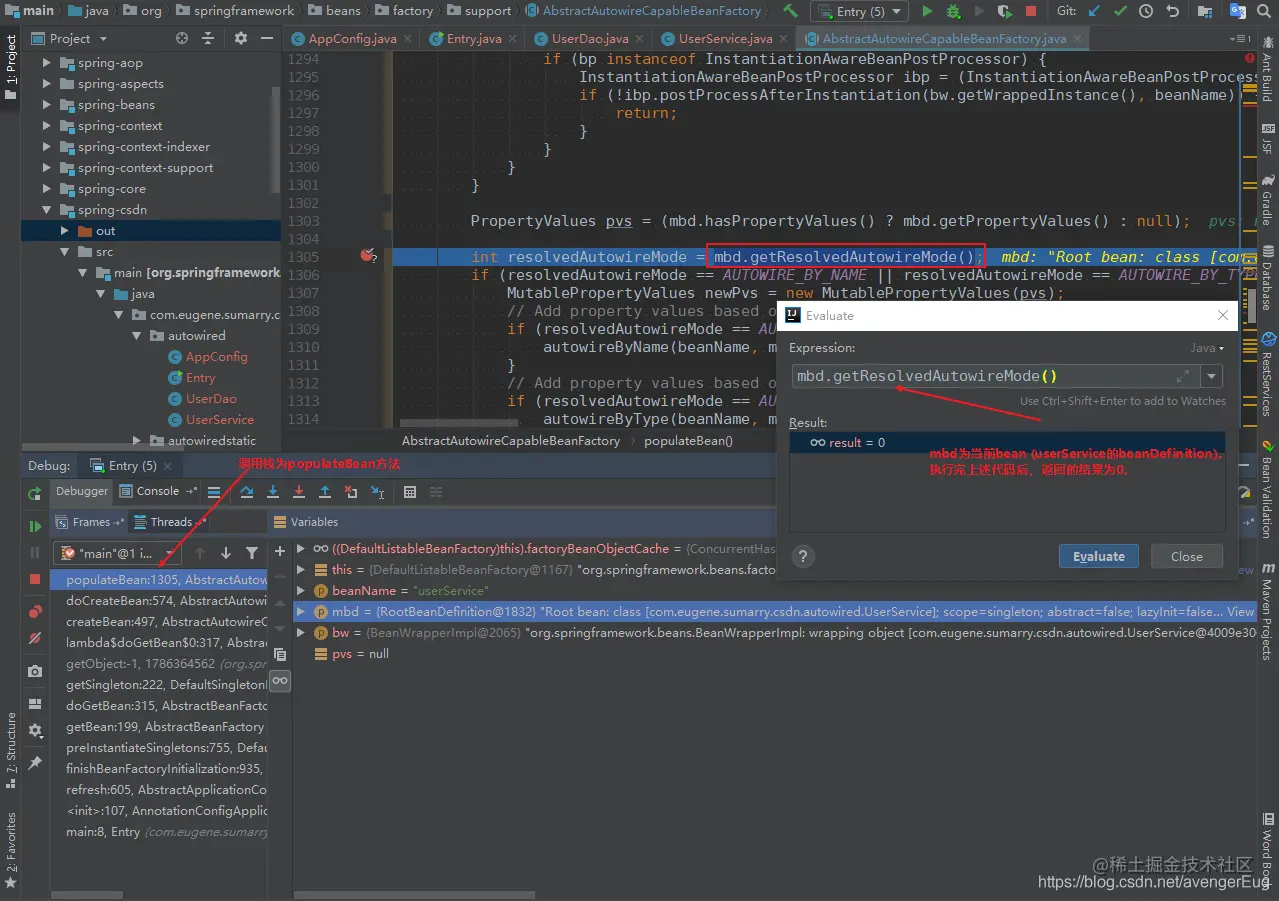Click the populateBean() breadcrumb
This screenshot has height=901, width=1279.
[x=688, y=440]
